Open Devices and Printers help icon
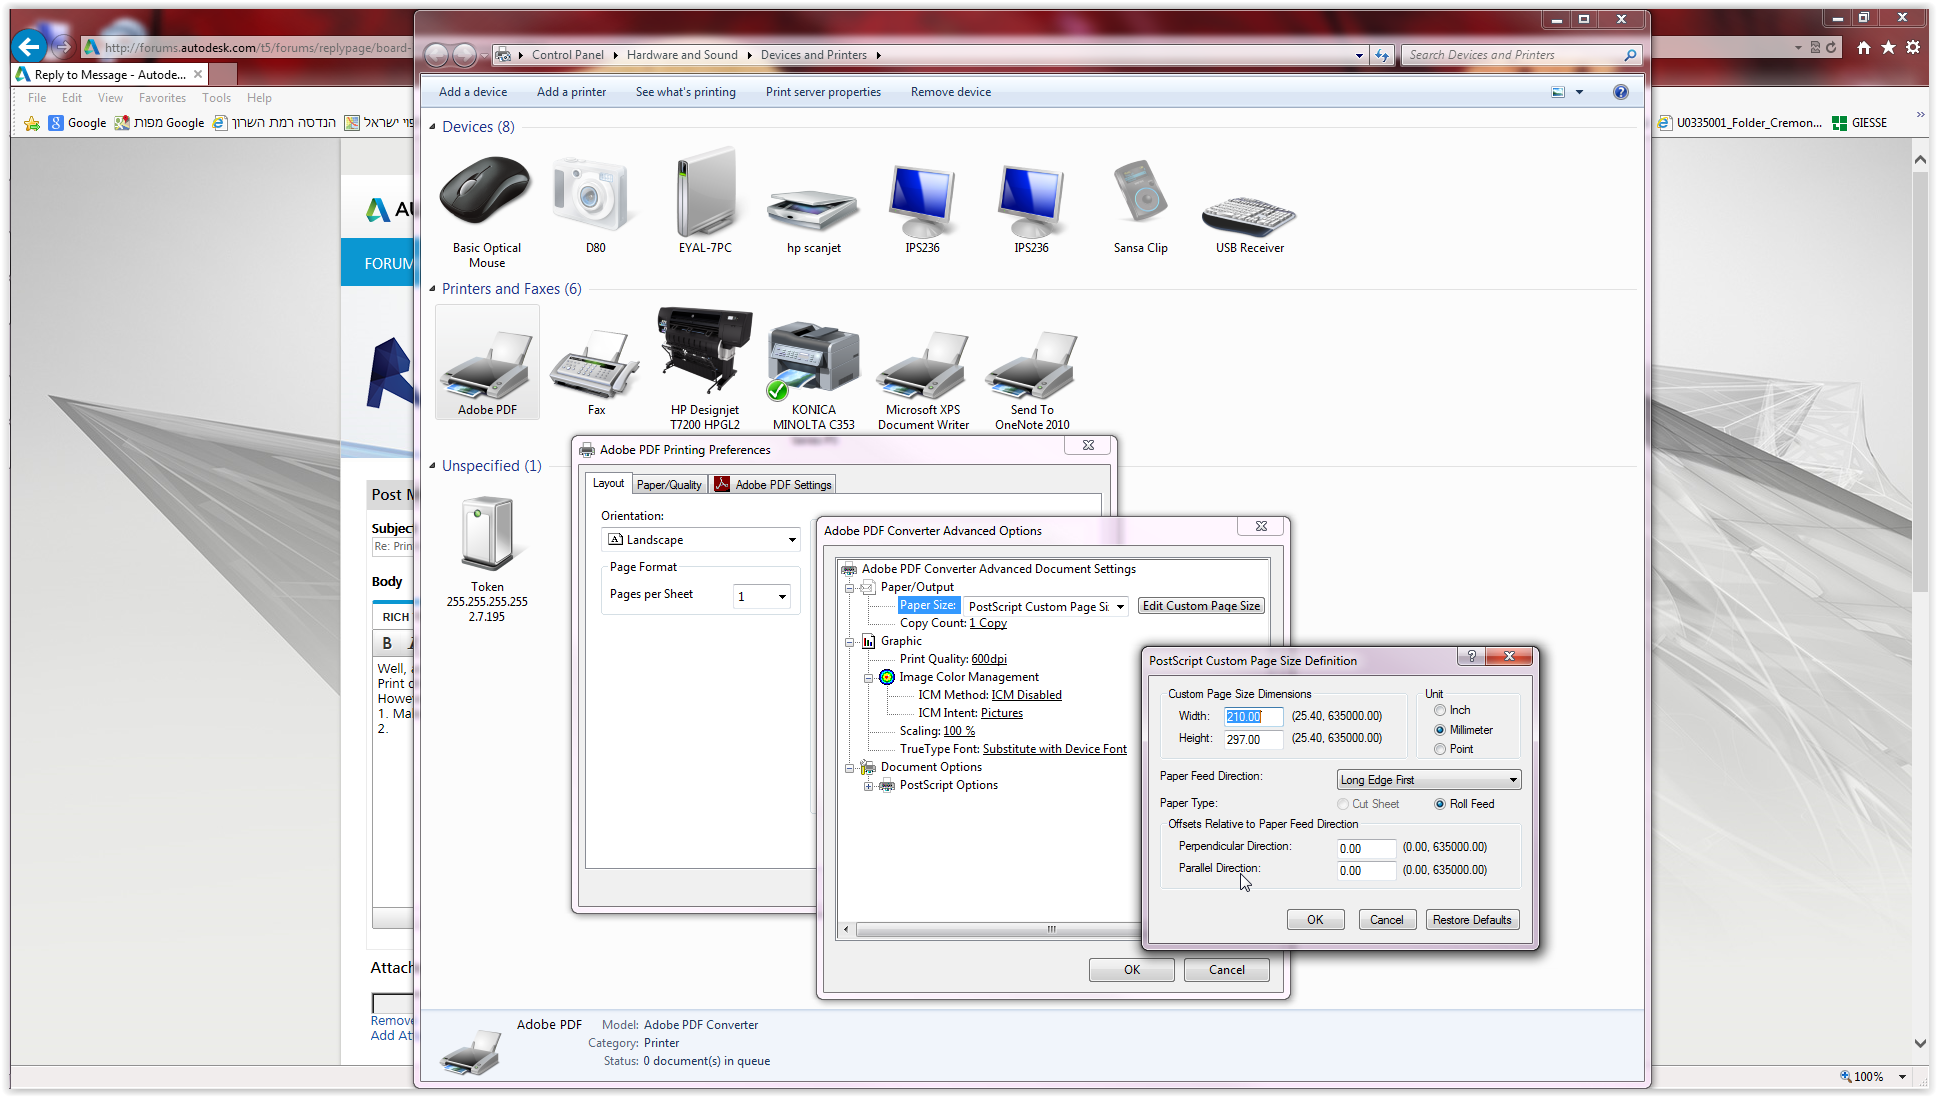This screenshot has width=1937, height=1097. (1620, 92)
